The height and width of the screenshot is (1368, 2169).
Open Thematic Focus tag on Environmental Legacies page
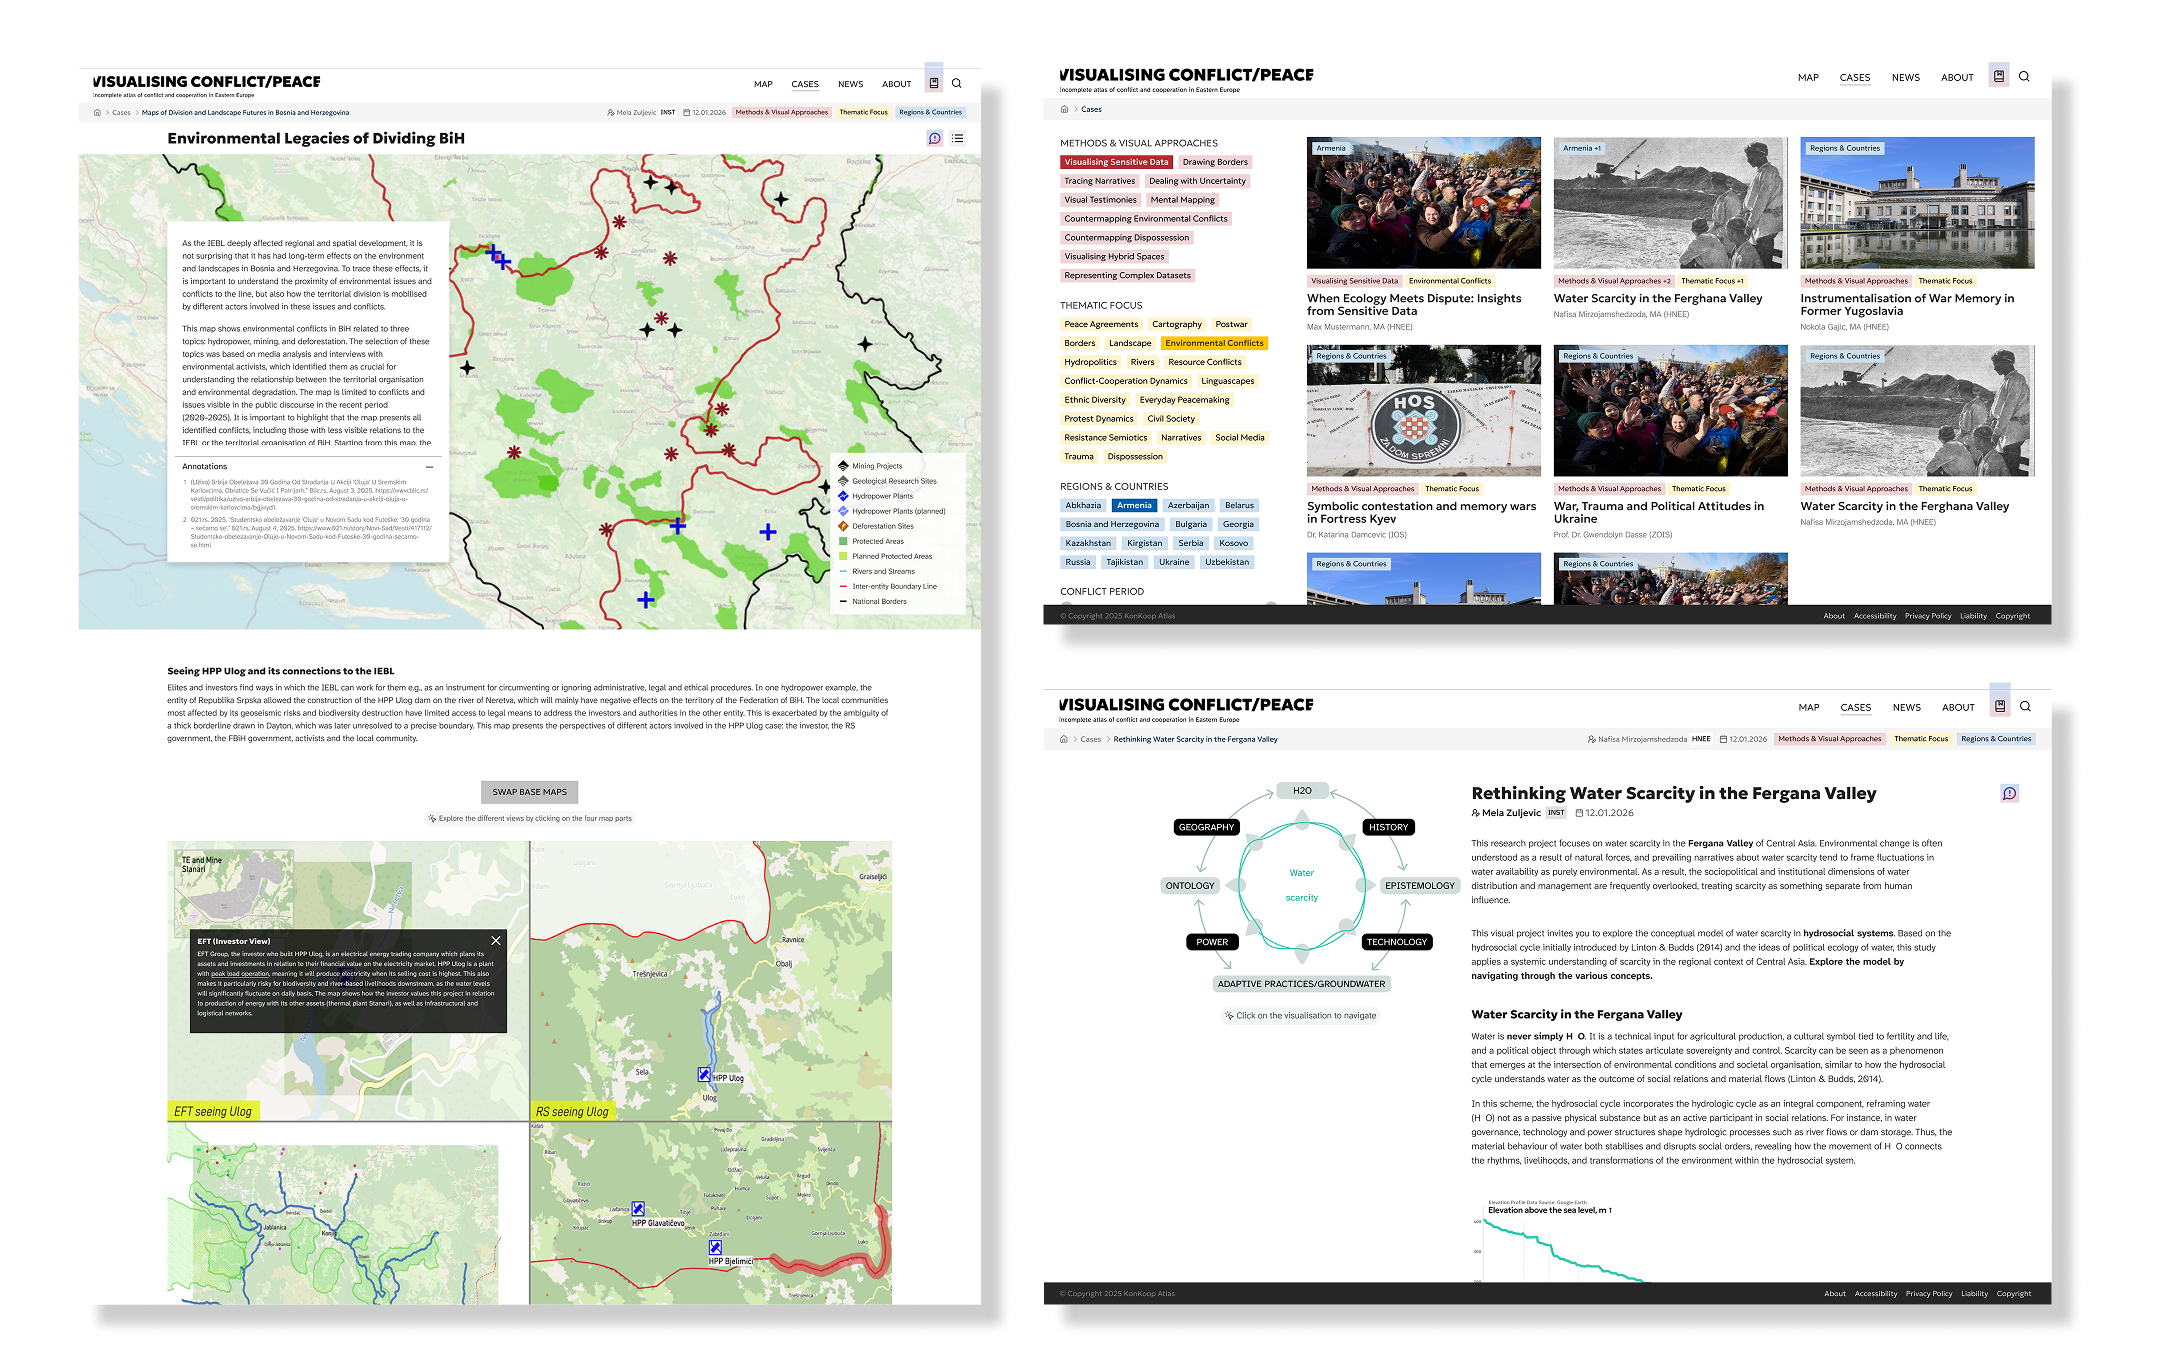863,112
